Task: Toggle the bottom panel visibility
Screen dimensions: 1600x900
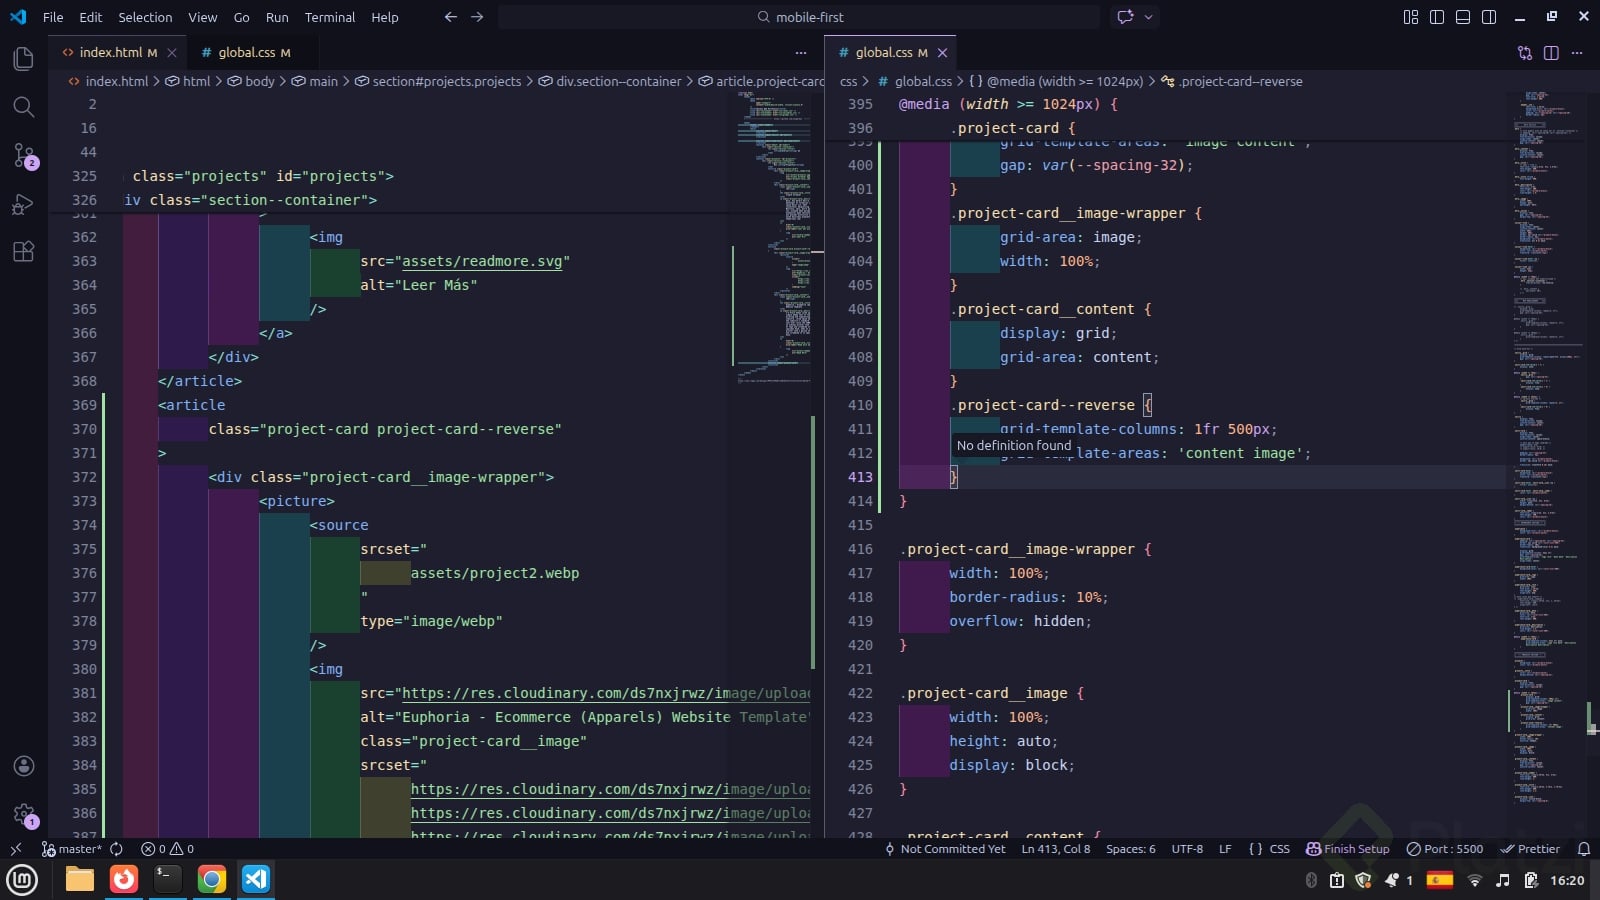Action: point(1463,17)
